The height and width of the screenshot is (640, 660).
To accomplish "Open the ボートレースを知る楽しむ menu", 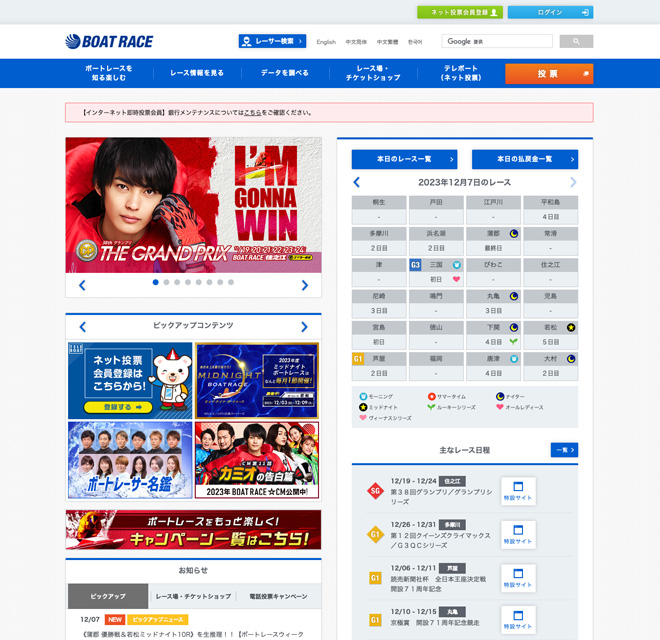I will pos(109,73).
